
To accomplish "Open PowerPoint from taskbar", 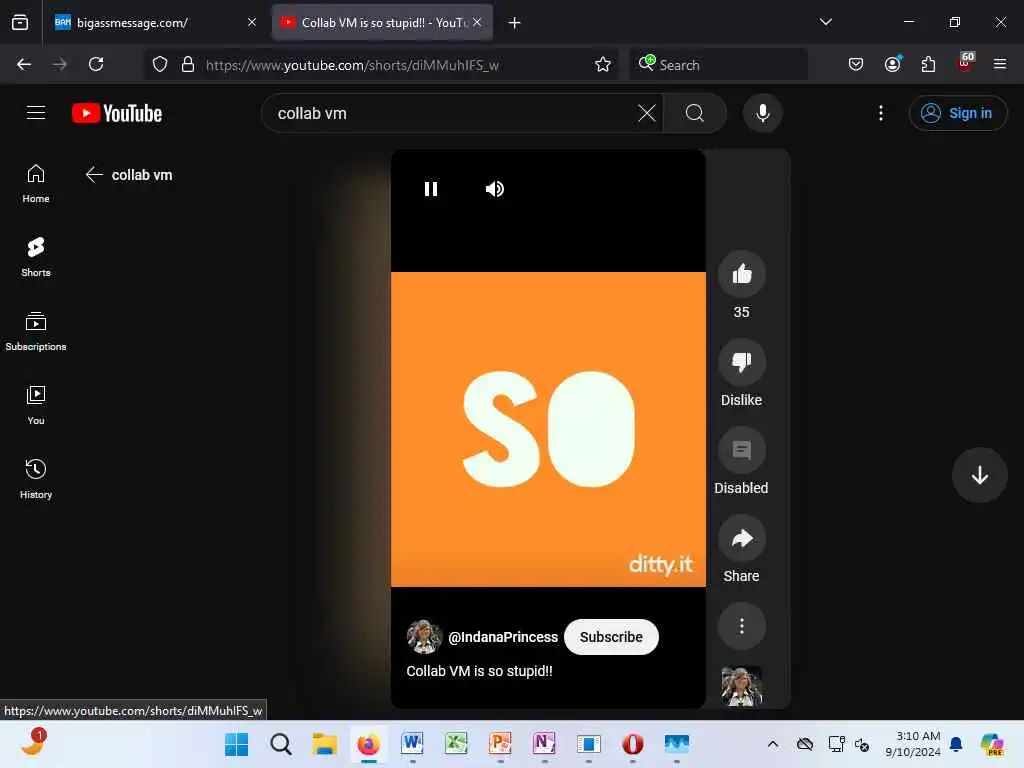I will pyautogui.click(x=500, y=744).
